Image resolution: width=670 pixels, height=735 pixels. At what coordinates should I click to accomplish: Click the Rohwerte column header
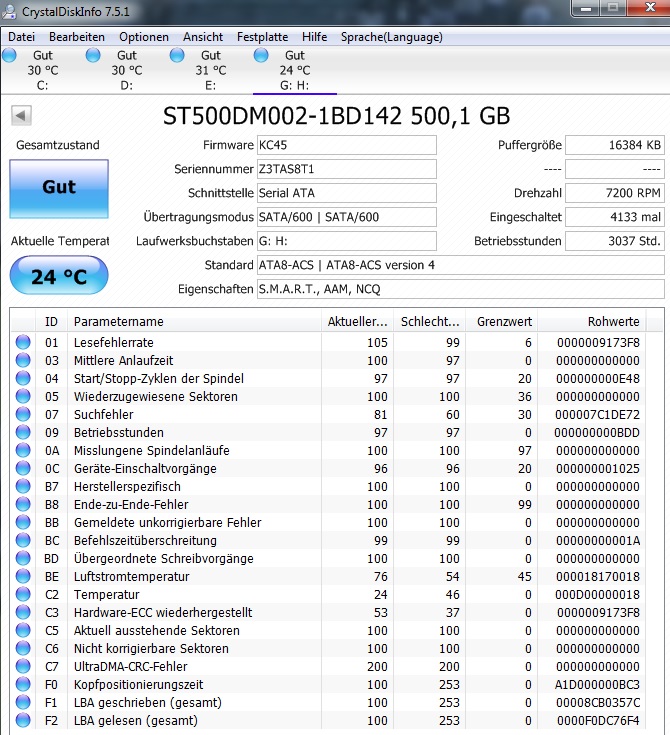tap(592, 322)
